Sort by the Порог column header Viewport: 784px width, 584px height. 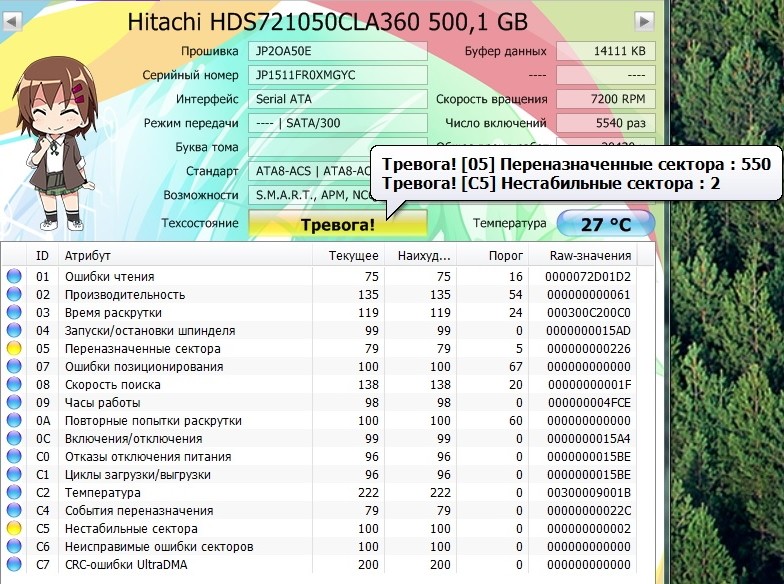click(492, 256)
